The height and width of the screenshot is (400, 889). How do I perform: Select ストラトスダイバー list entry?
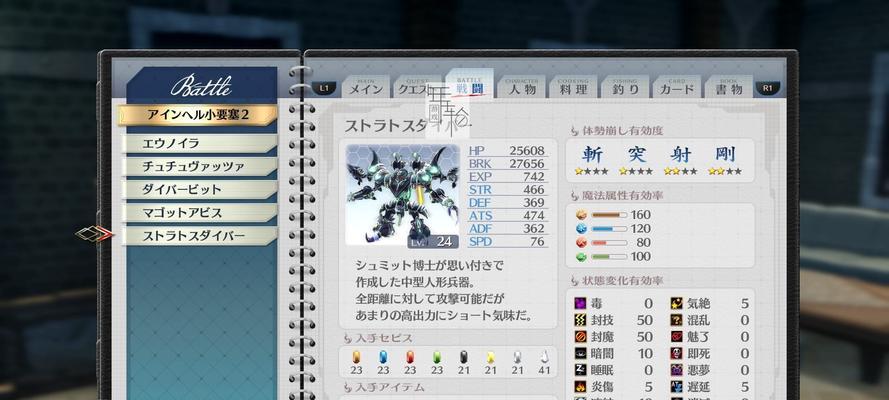point(200,236)
